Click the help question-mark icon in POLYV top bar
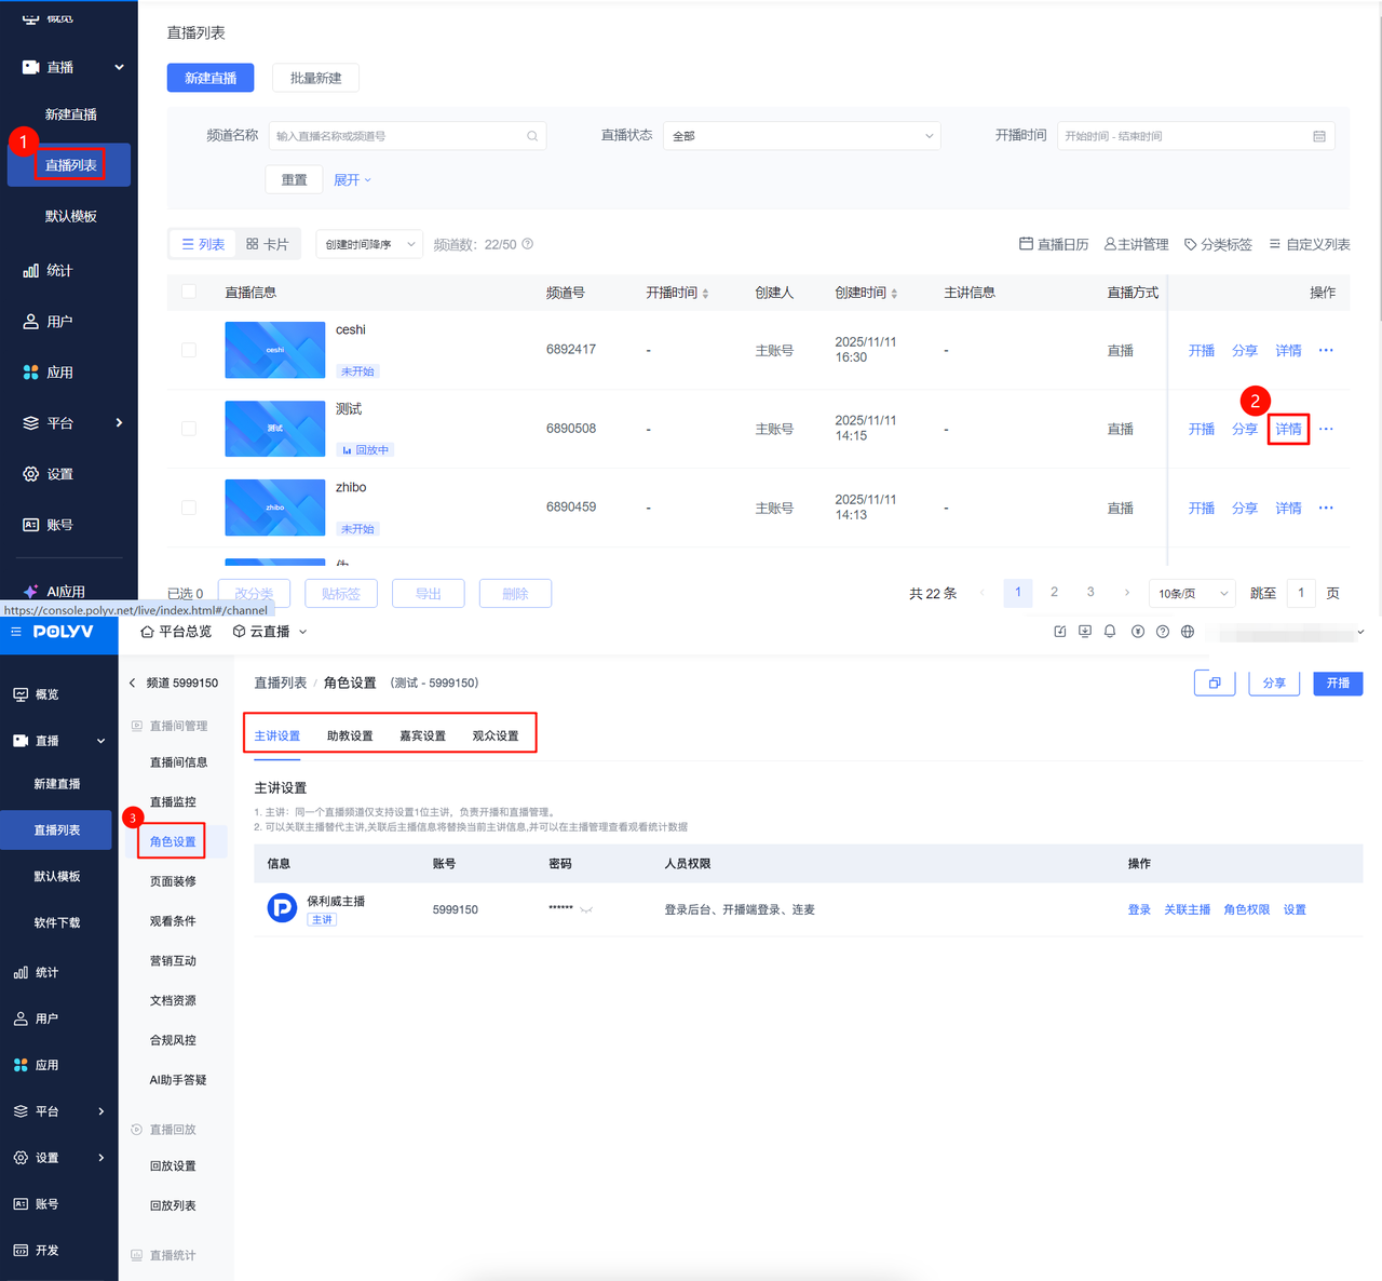1382x1281 pixels. point(1162,632)
